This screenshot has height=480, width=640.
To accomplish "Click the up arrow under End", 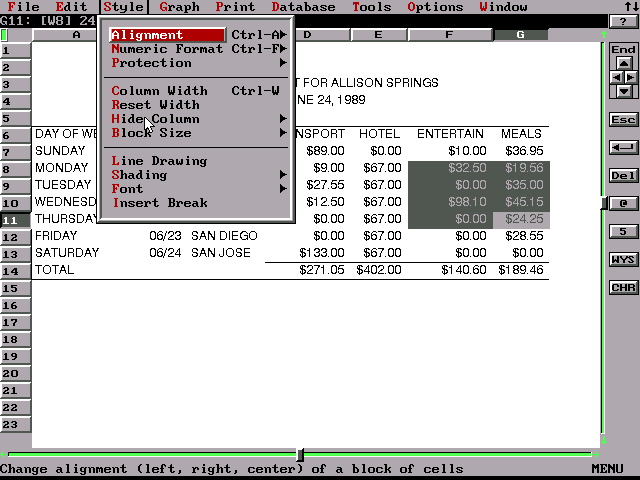I will 623,63.
